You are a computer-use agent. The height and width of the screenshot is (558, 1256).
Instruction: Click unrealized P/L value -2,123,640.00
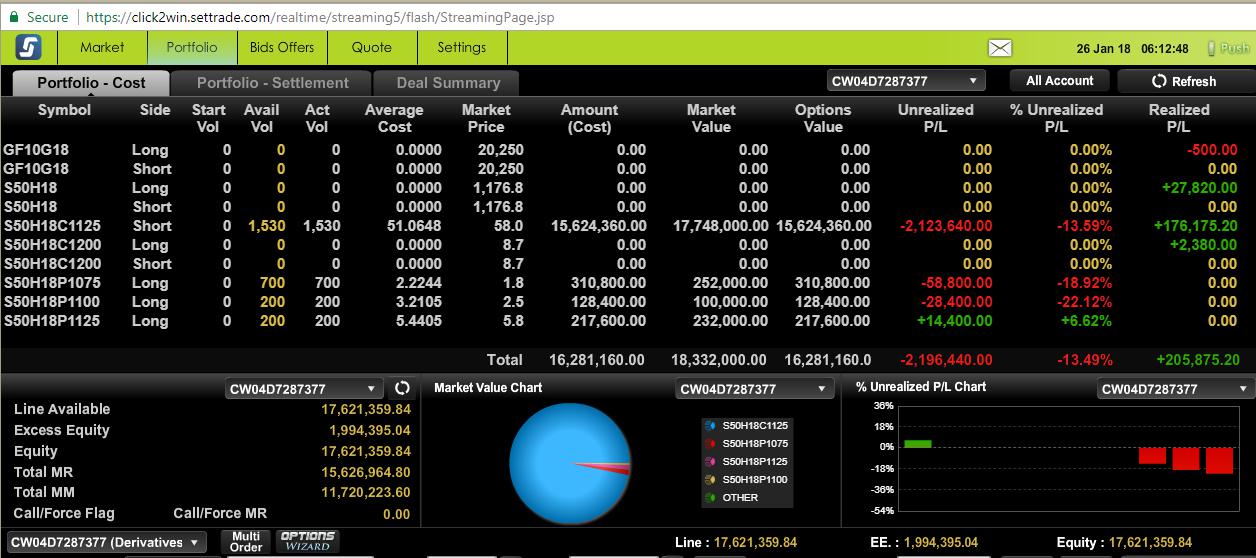[946, 226]
